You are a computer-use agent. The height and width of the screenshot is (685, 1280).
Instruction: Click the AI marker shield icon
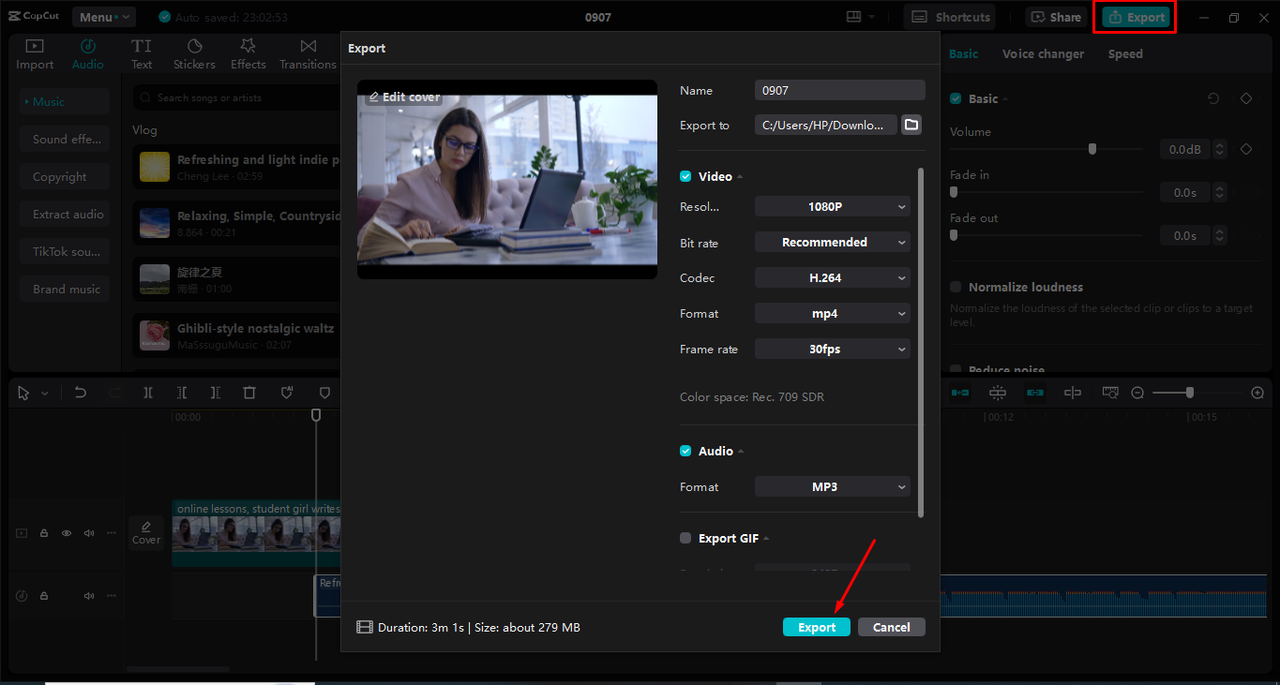point(288,393)
